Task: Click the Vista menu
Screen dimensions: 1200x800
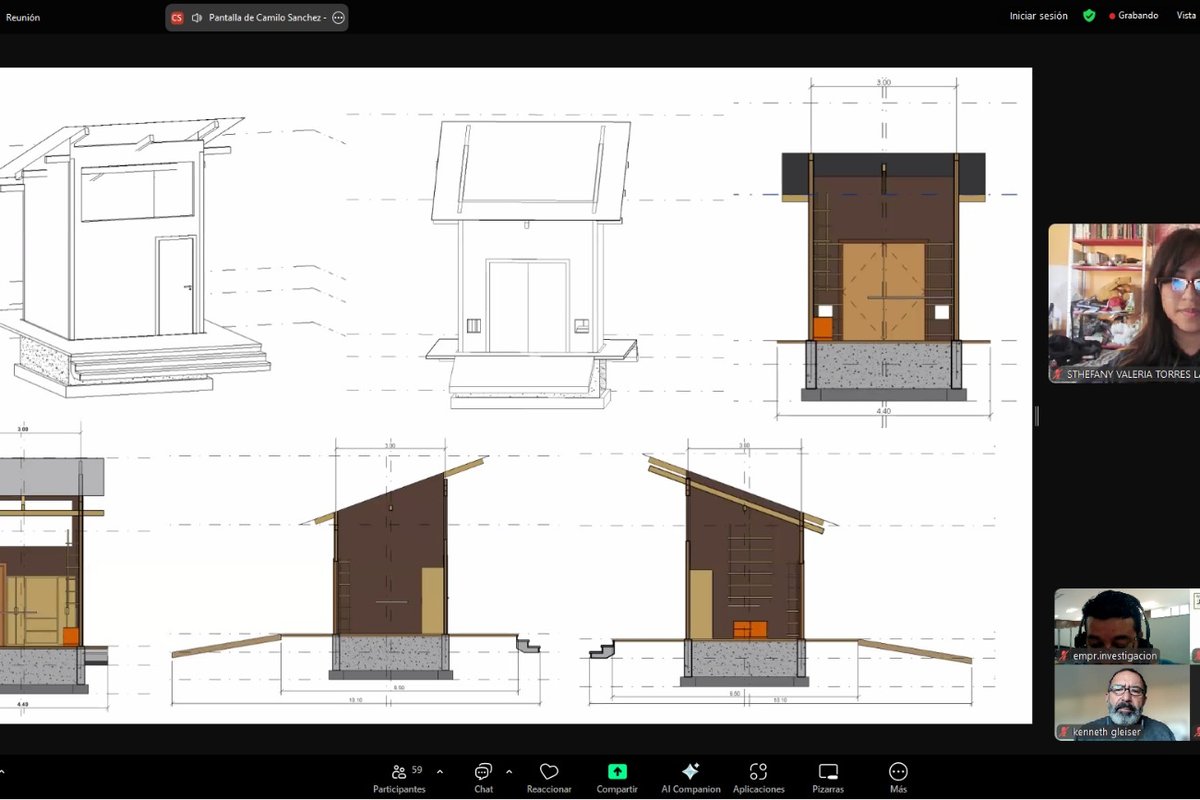Action: click(x=1187, y=16)
